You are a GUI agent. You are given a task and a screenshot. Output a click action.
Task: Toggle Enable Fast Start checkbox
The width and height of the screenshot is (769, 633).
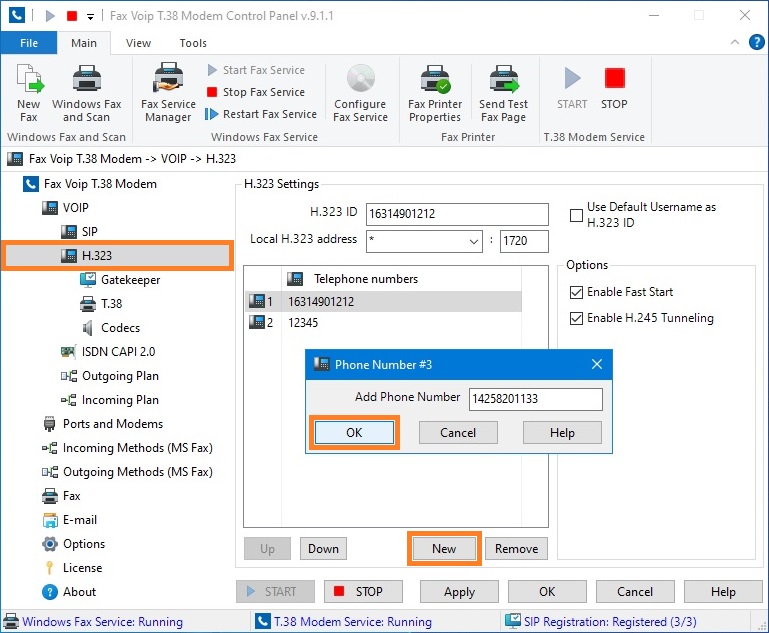coord(576,292)
